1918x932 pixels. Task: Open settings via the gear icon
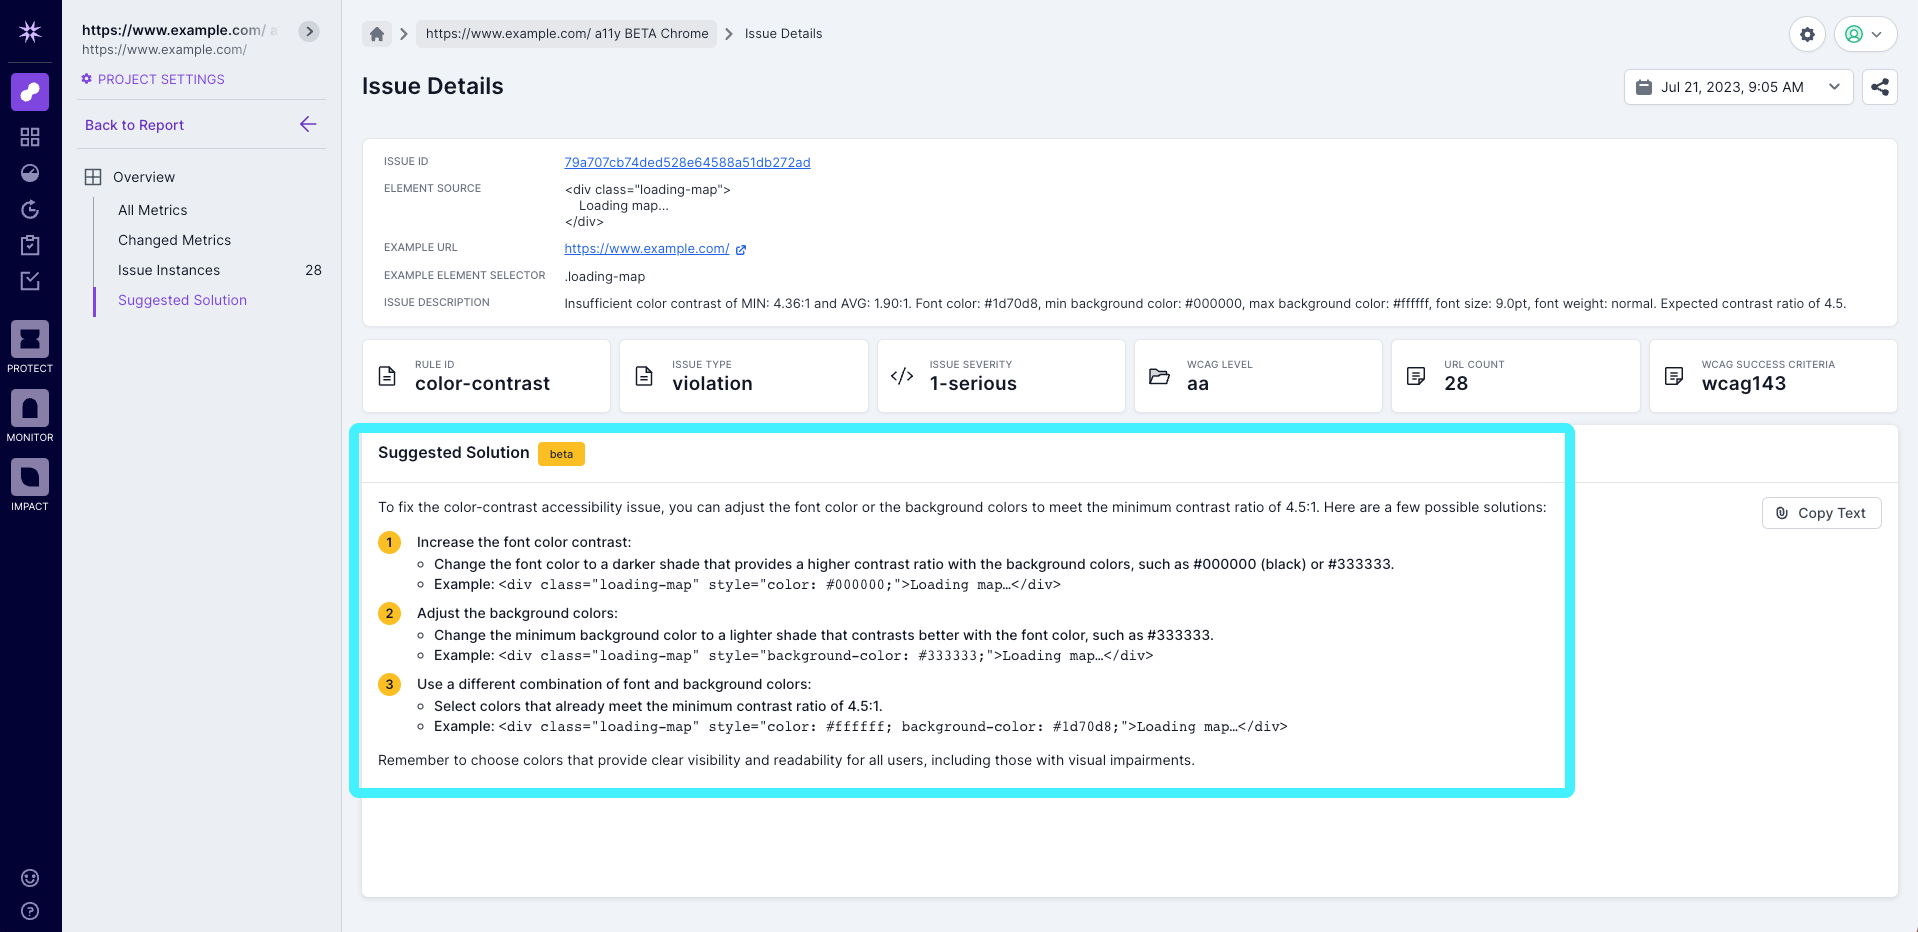point(1808,34)
